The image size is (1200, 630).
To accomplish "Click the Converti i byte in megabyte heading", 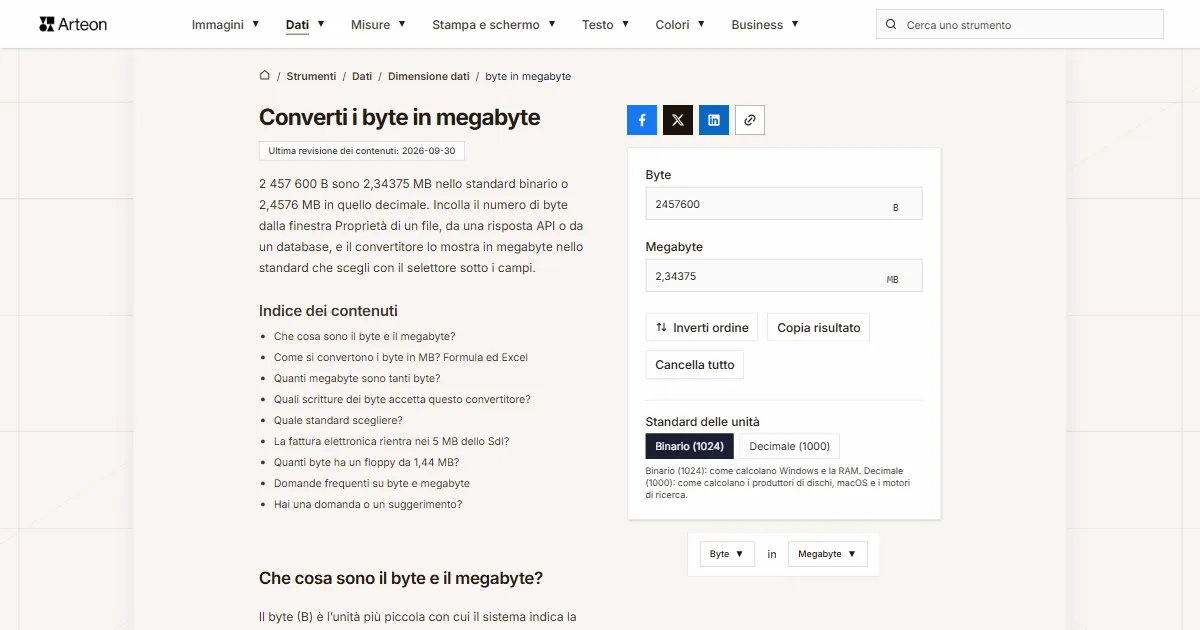I will (x=399, y=117).
